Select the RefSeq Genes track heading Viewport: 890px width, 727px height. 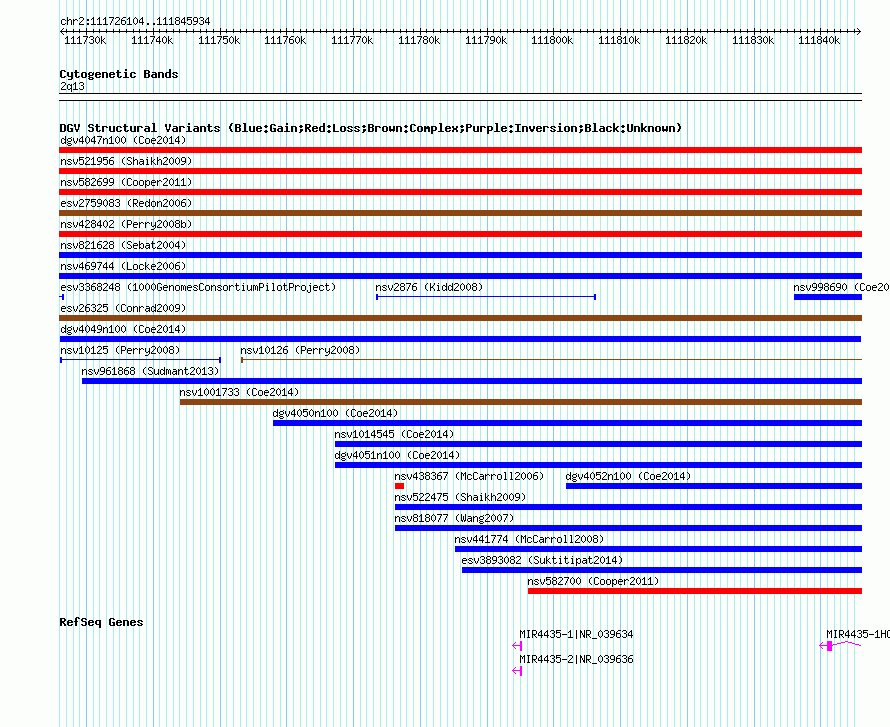tap(101, 622)
